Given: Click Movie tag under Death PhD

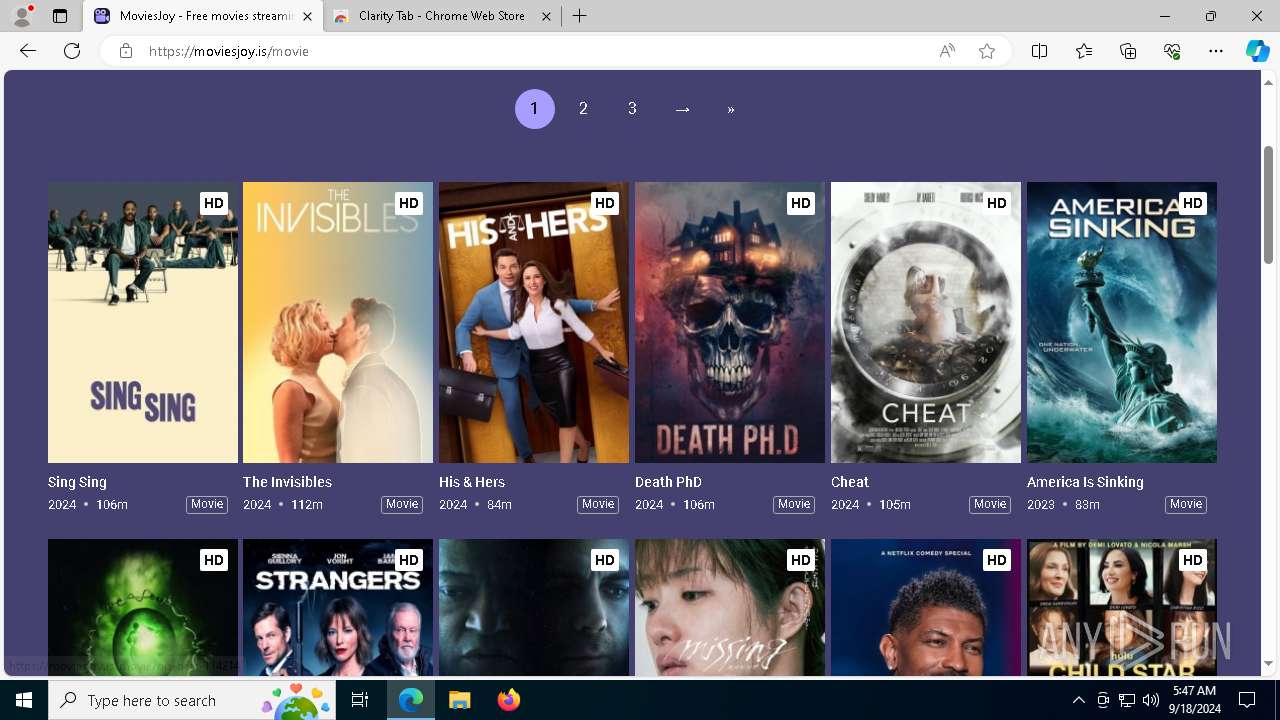Looking at the screenshot, I should click(x=794, y=504).
